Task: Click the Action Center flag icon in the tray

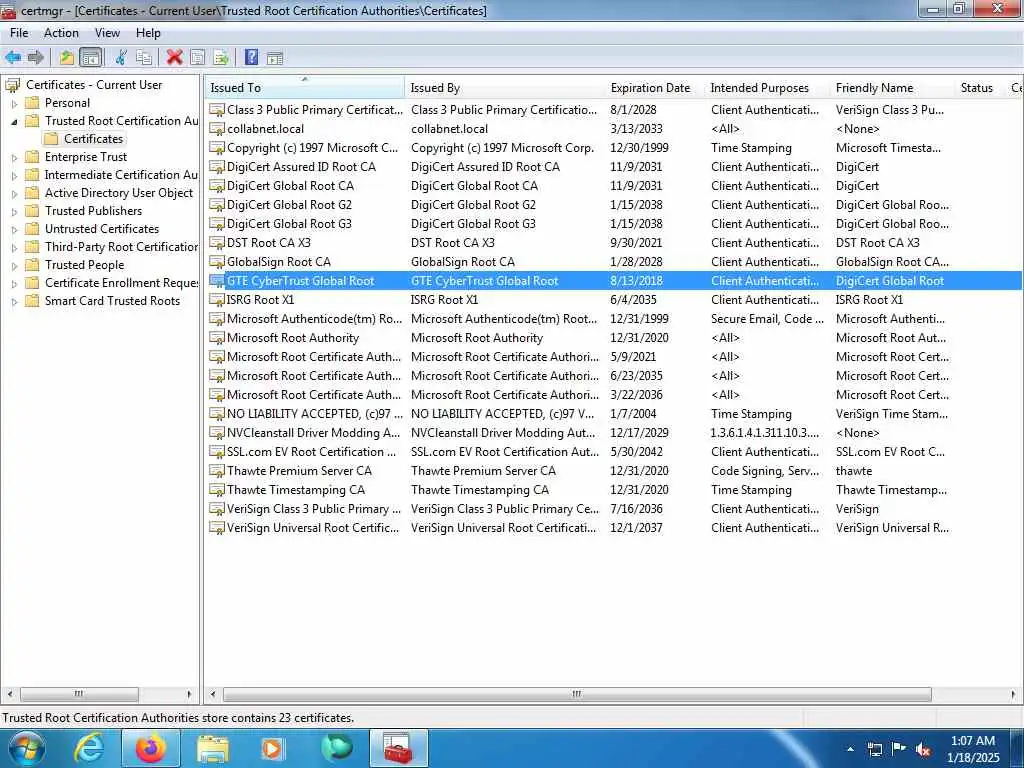Action: 899,749
